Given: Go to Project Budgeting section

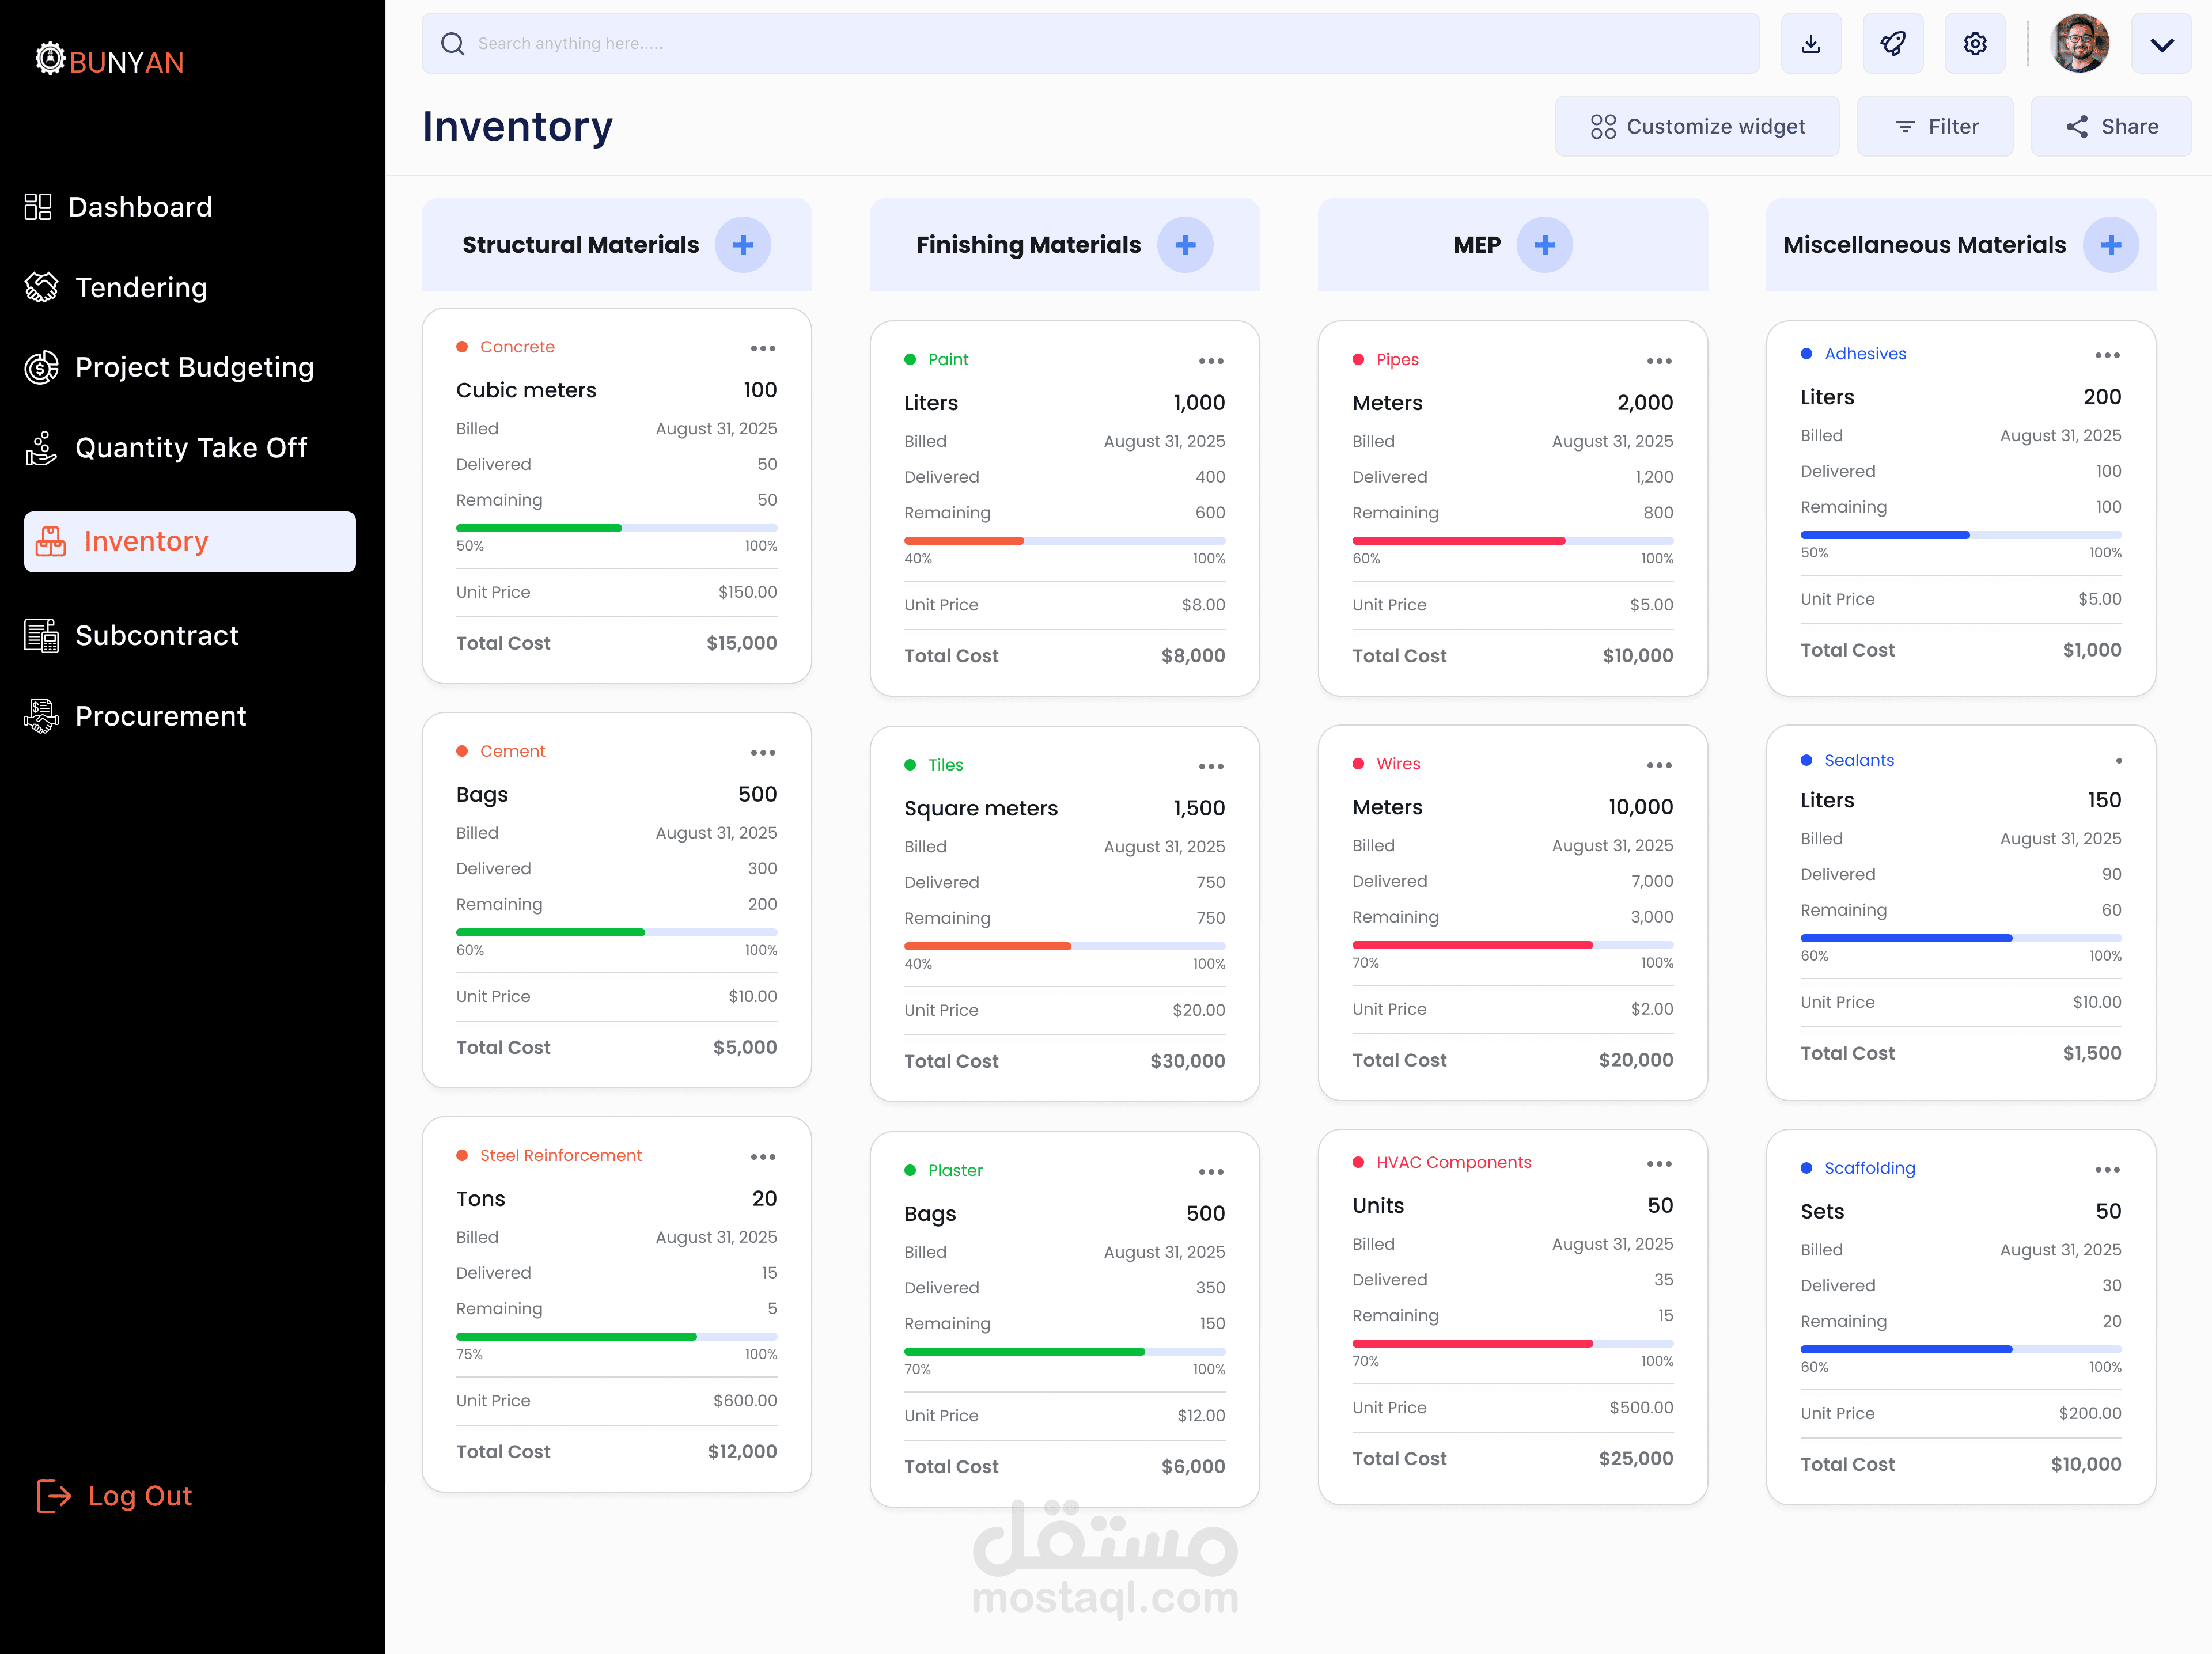Looking at the screenshot, I should 194,367.
